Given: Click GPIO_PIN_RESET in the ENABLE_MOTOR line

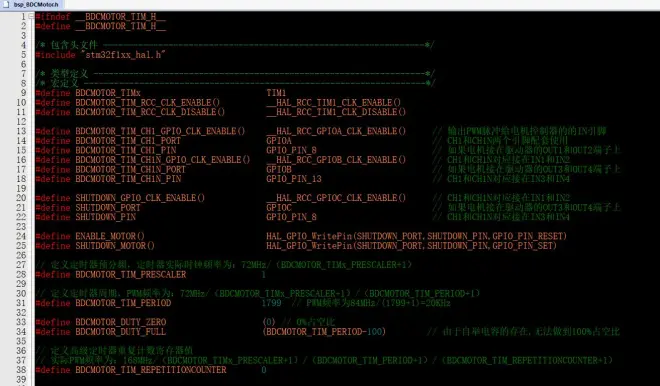Looking at the screenshot, I should pyautogui.click(x=527, y=237).
